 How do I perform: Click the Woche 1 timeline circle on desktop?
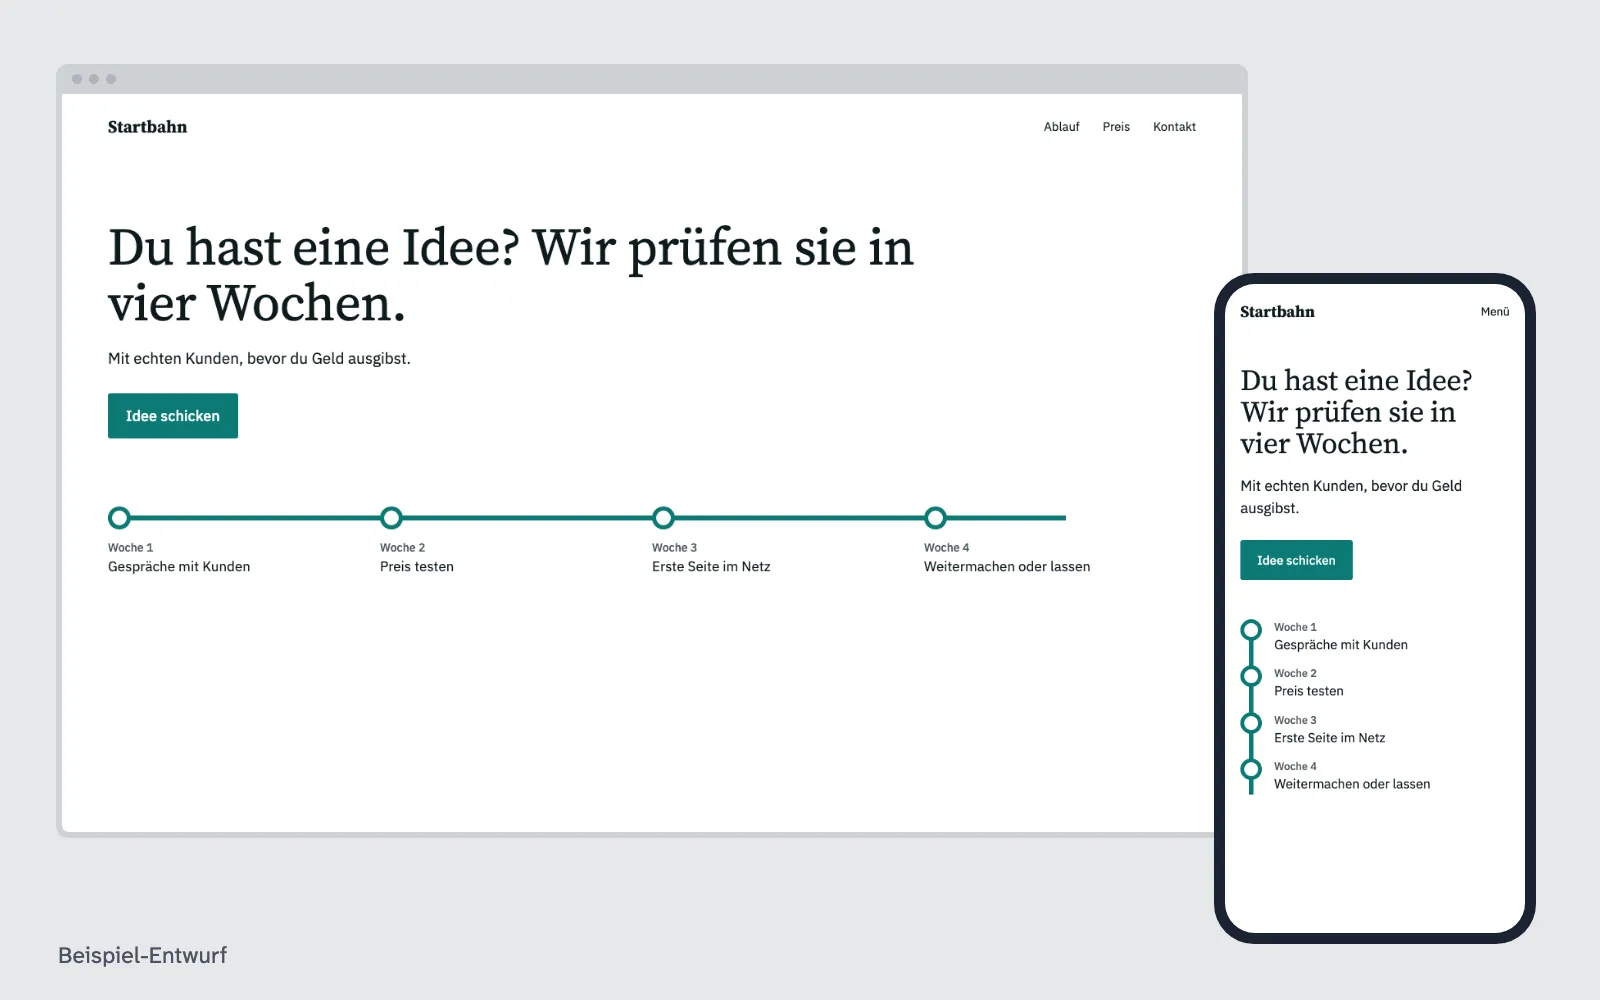click(119, 518)
